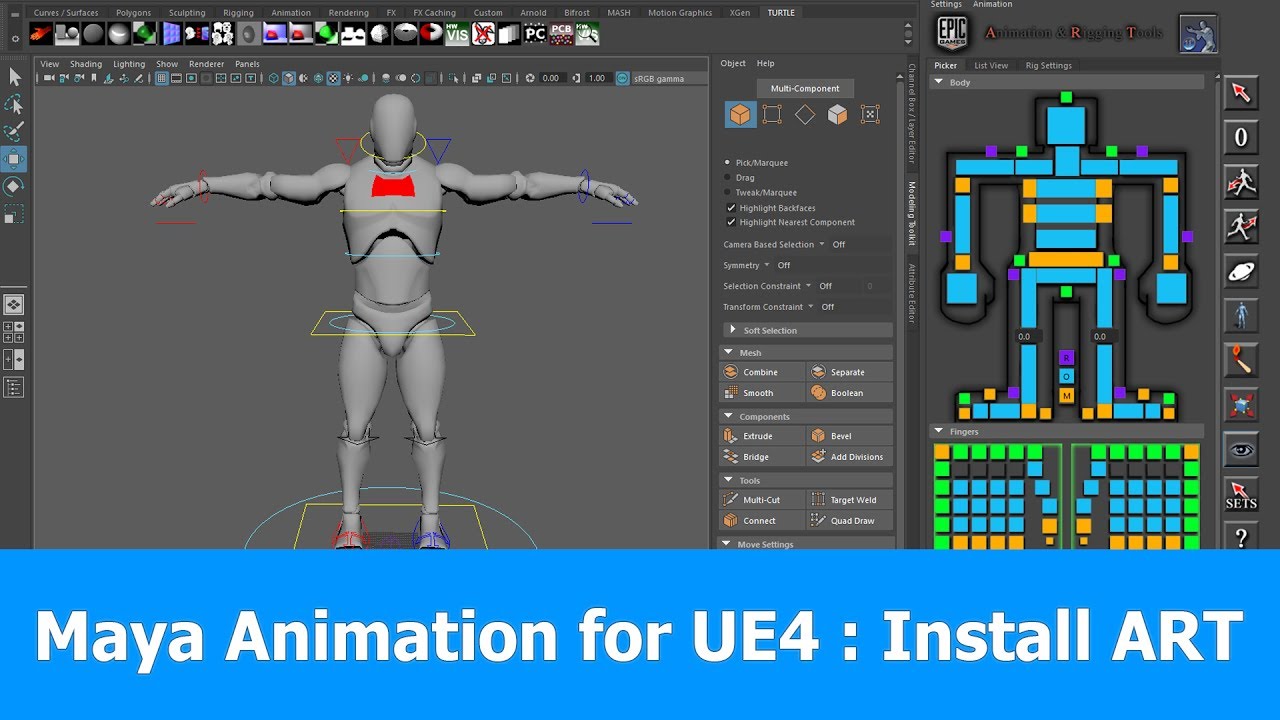Image resolution: width=1280 pixels, height=720 pixels.
Task: Click the Combine button
Action: [x=761, y=372]
